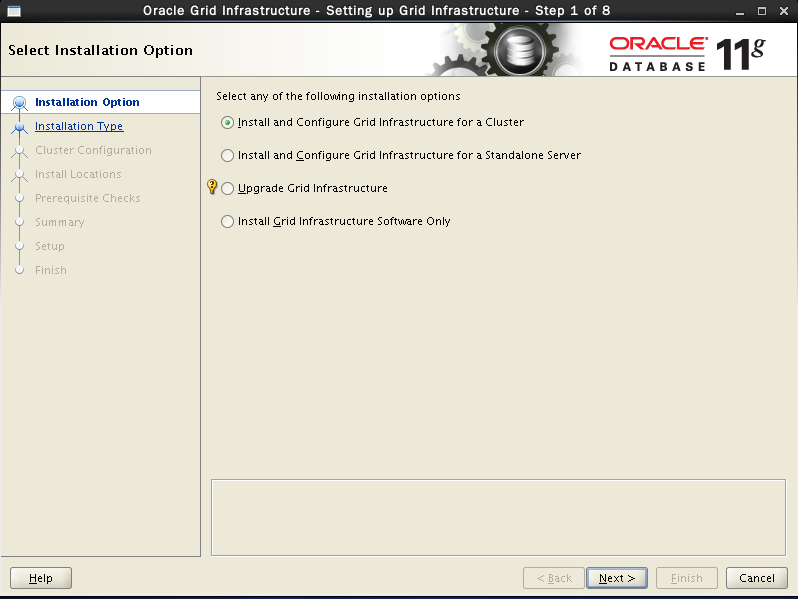This screenshot has width=798, height=599.
Task: Open Help for this installation step
Action: point(41,578)
